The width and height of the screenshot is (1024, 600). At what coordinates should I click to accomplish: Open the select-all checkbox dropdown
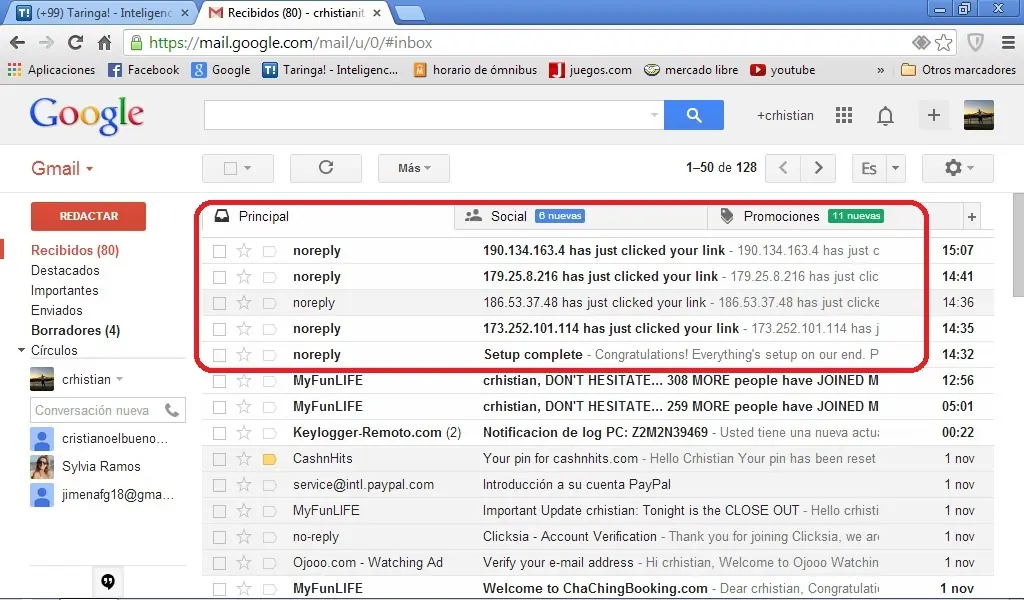pyautogui.click(x=248, y=168)
